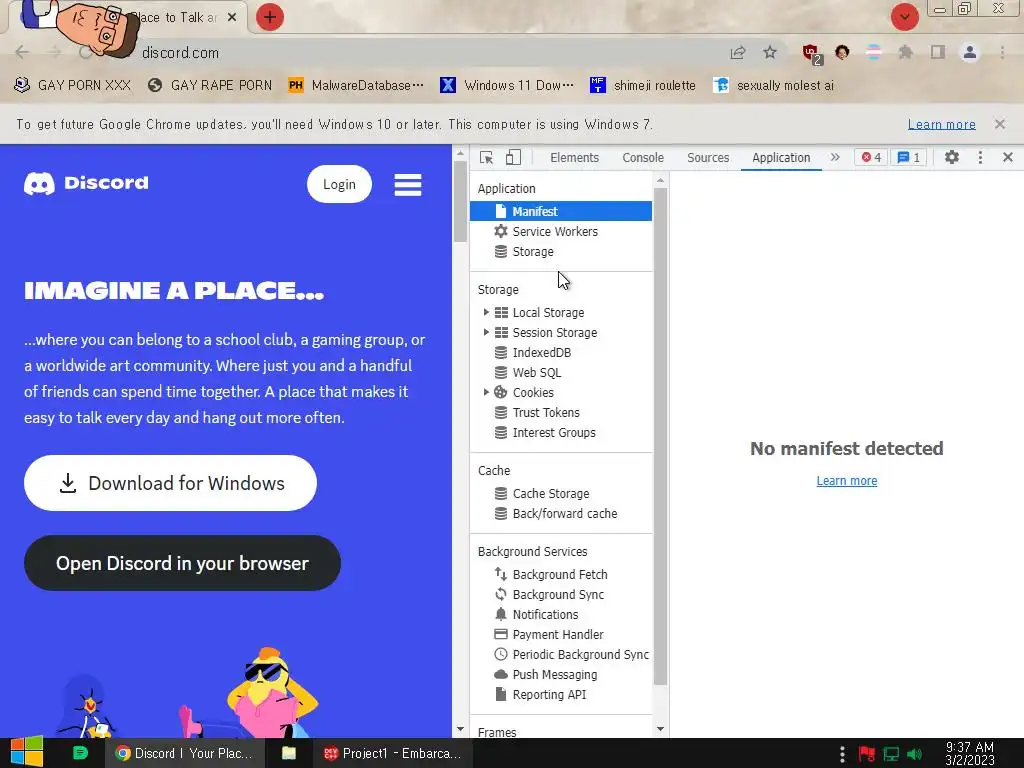The image size is (1024, 768).
Task: Open Learn more link under No manifest detected
Action: click(846, 481)
